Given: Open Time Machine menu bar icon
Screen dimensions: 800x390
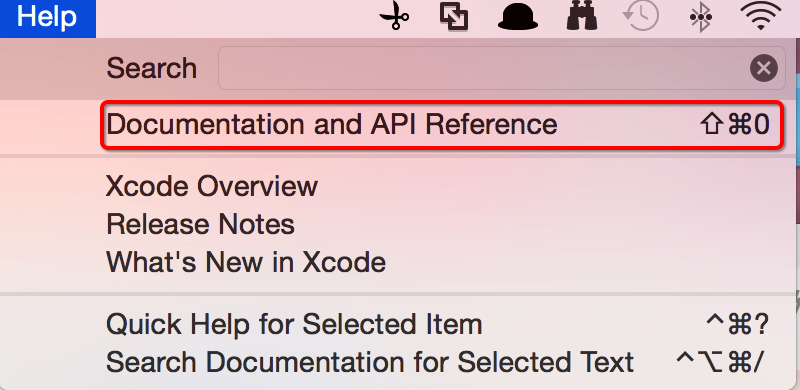Looking at the screenshot, I should coord(641,16).
